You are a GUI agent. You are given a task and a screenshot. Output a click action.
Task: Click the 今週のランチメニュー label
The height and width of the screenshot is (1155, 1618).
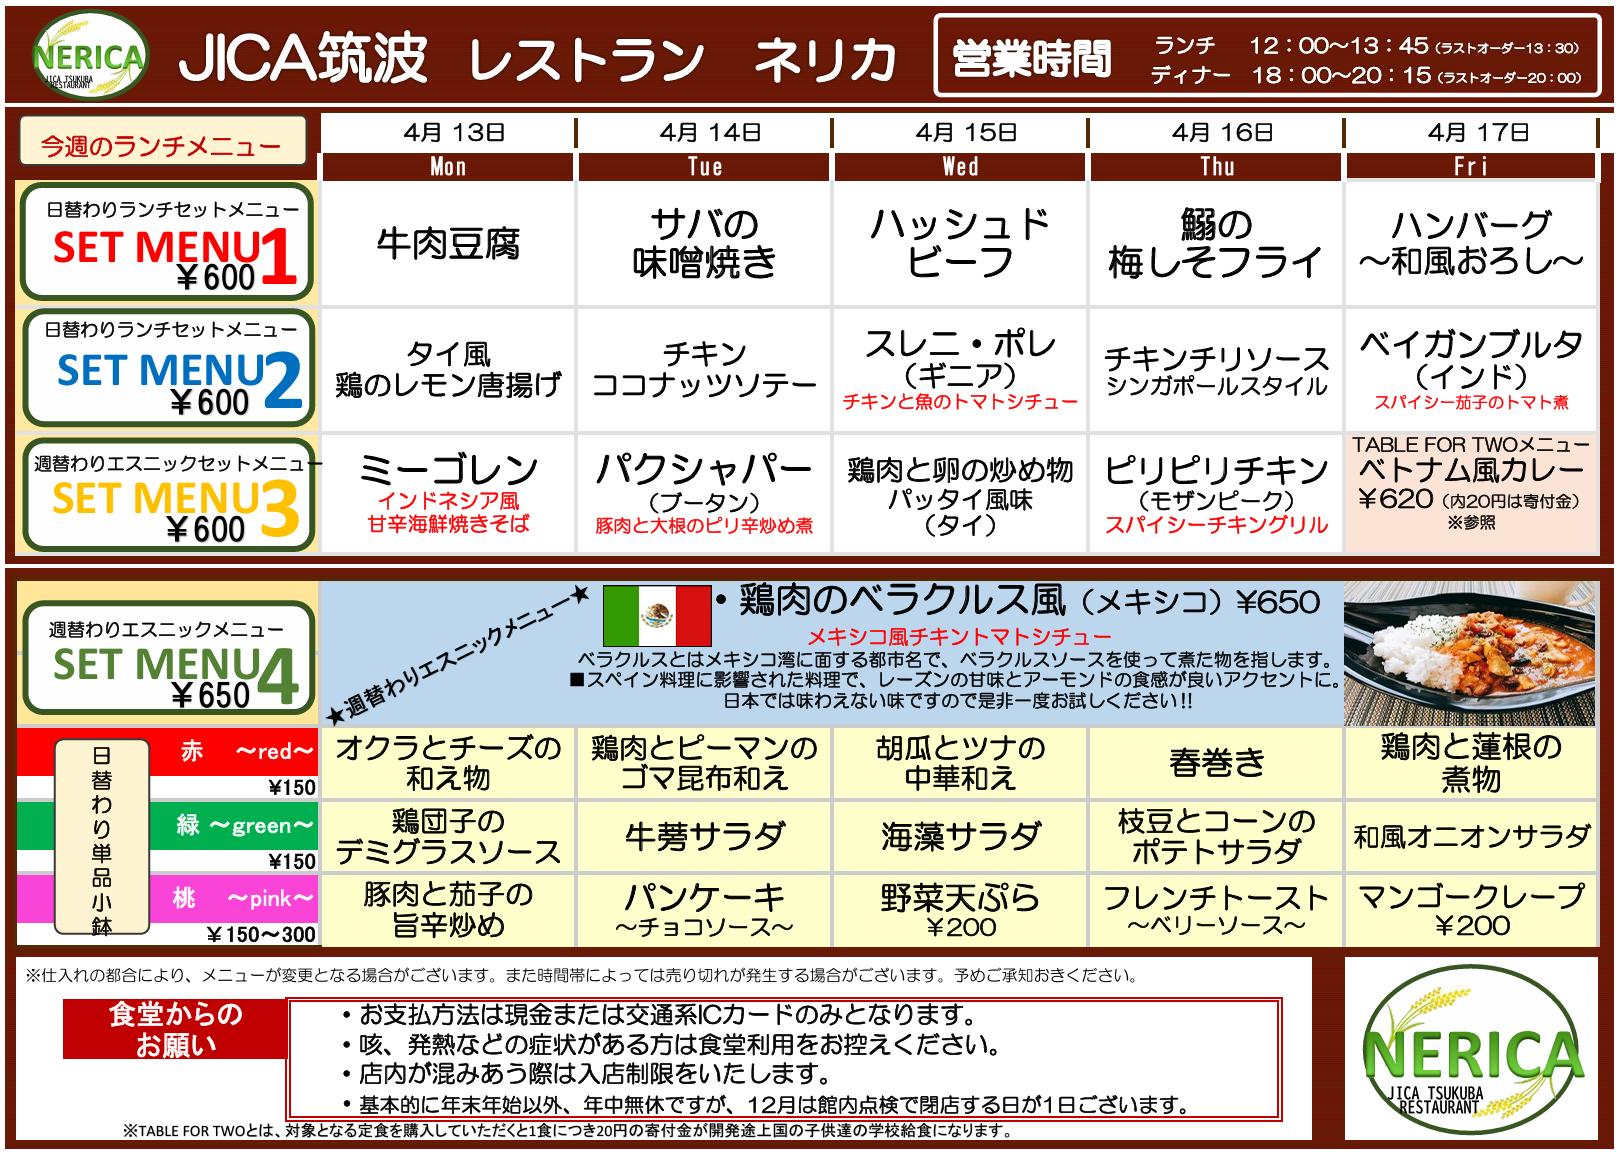(162, 143)
